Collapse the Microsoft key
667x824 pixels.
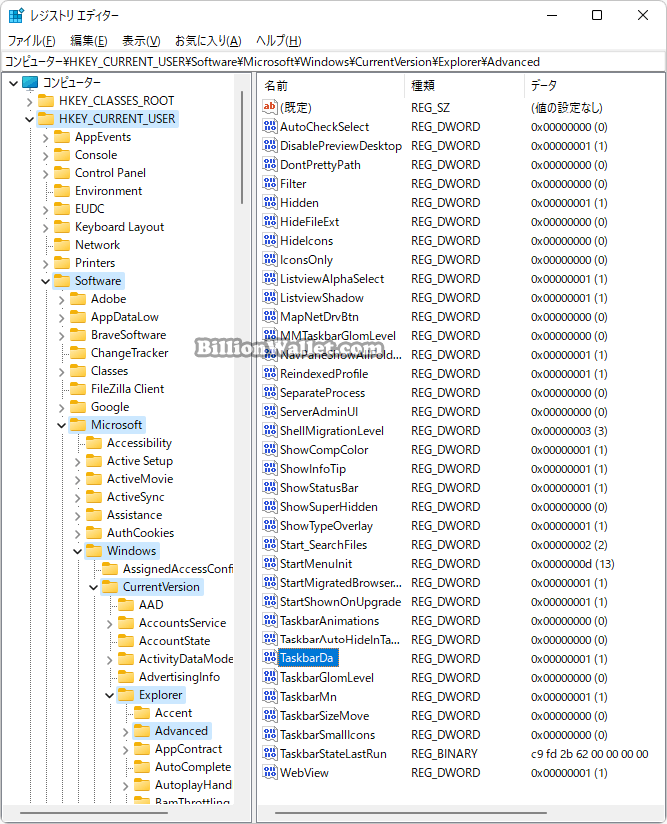[61, 425]
